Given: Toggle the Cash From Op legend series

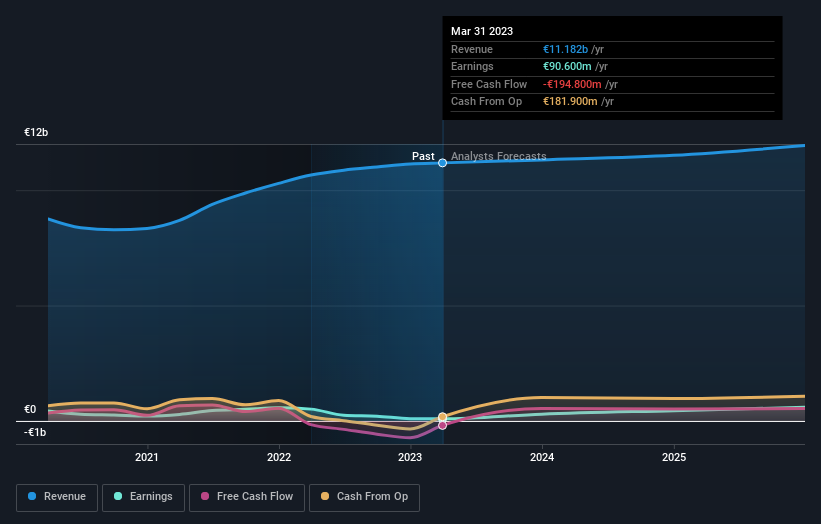Looking at the screenshot, I should (x=364, y=497).
